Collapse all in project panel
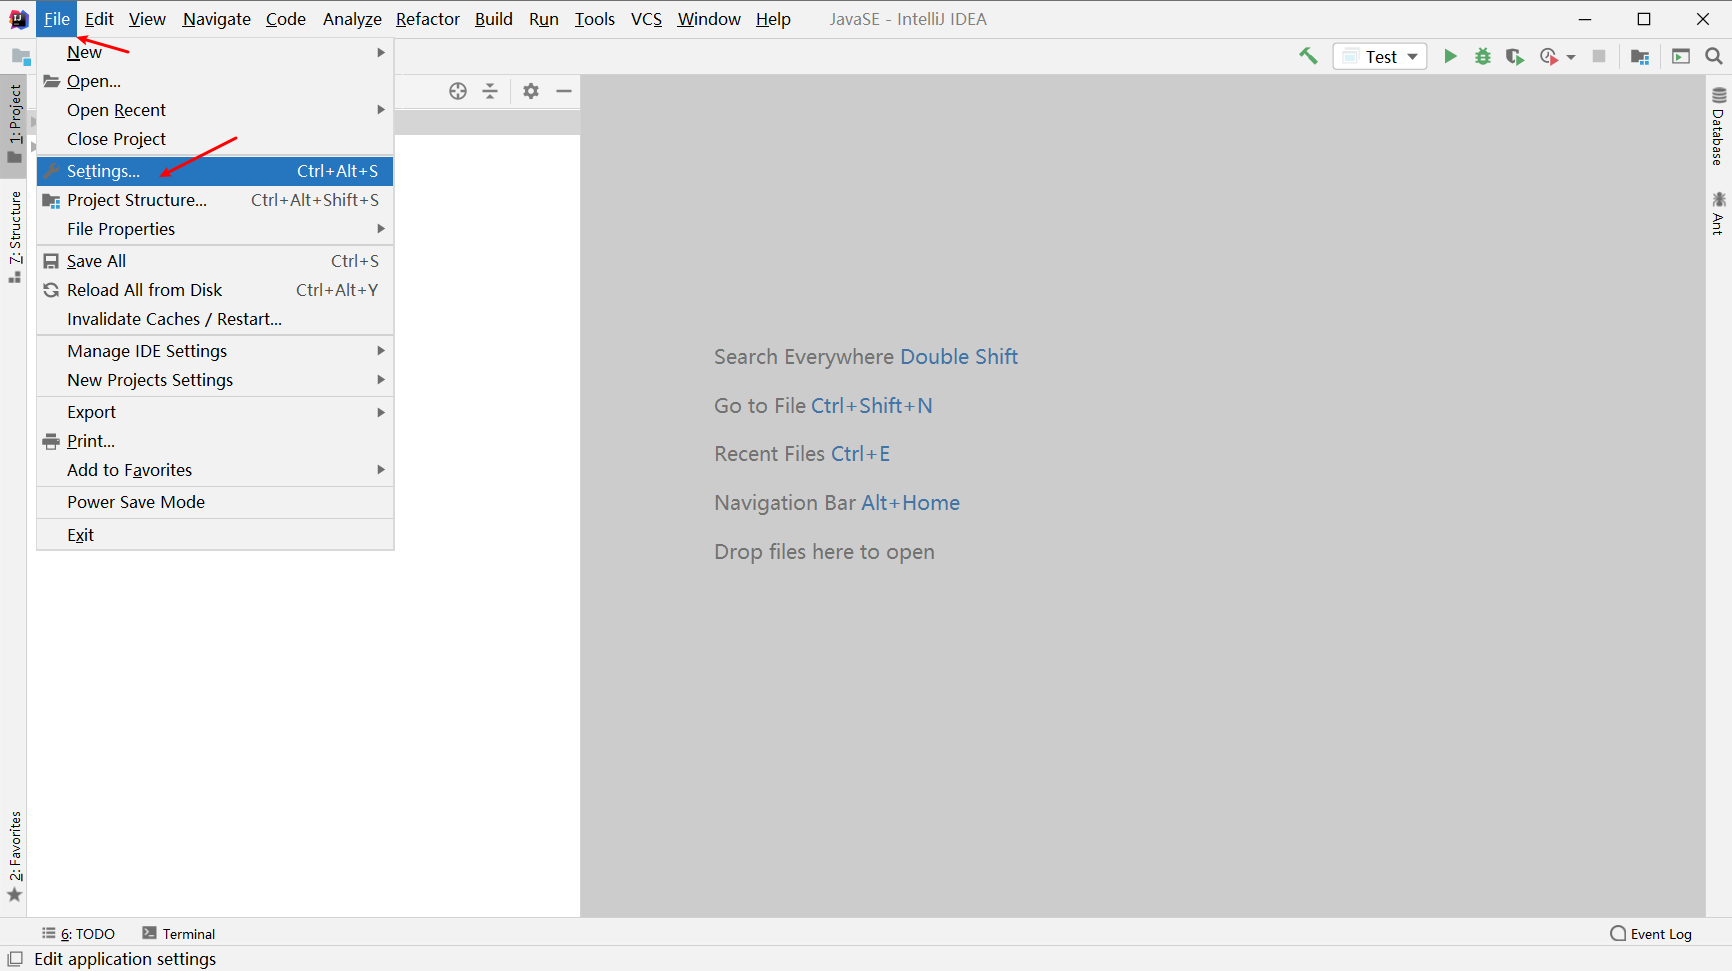1732x971 pixels. [x=490, y=91]
